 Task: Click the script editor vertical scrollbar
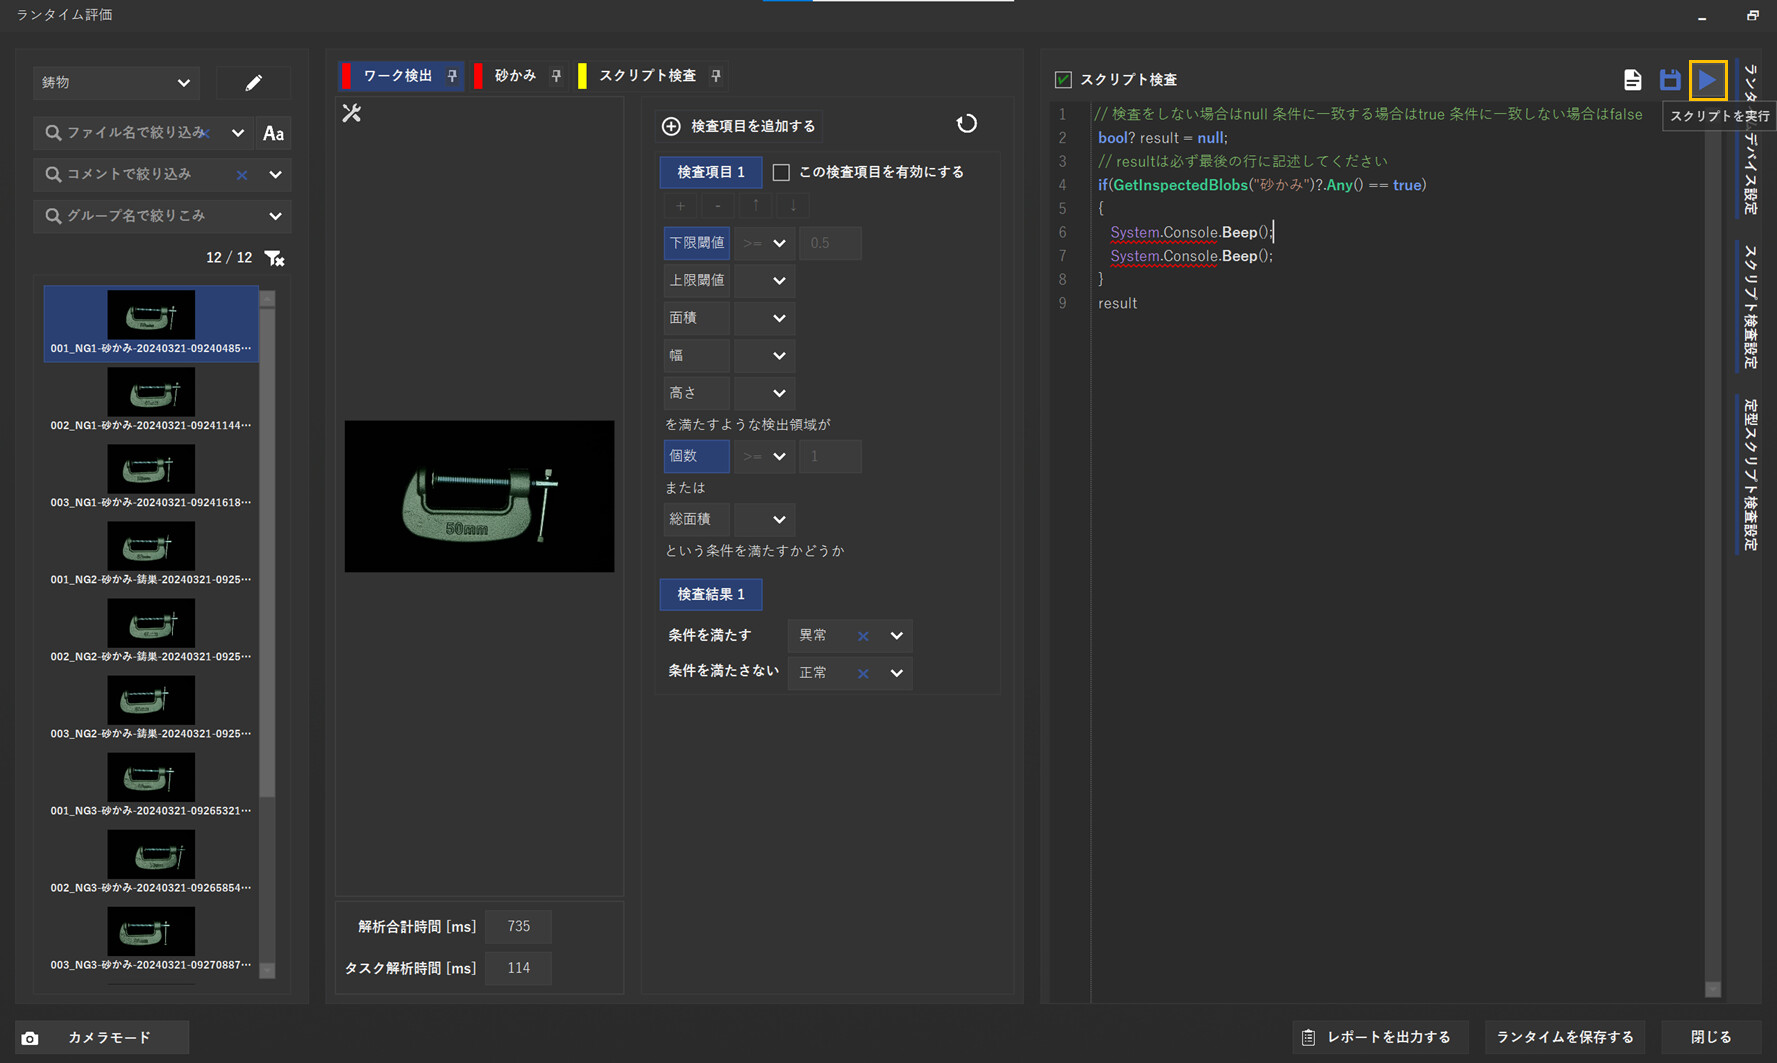pyautogui.click(x=1713, y=550)
